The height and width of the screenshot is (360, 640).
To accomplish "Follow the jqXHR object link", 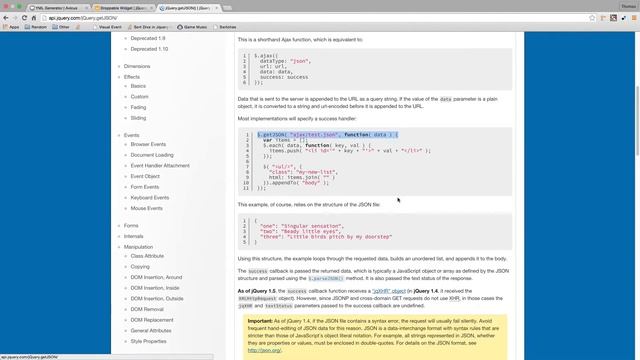I will pyautogui.click(x=389, y=291).
